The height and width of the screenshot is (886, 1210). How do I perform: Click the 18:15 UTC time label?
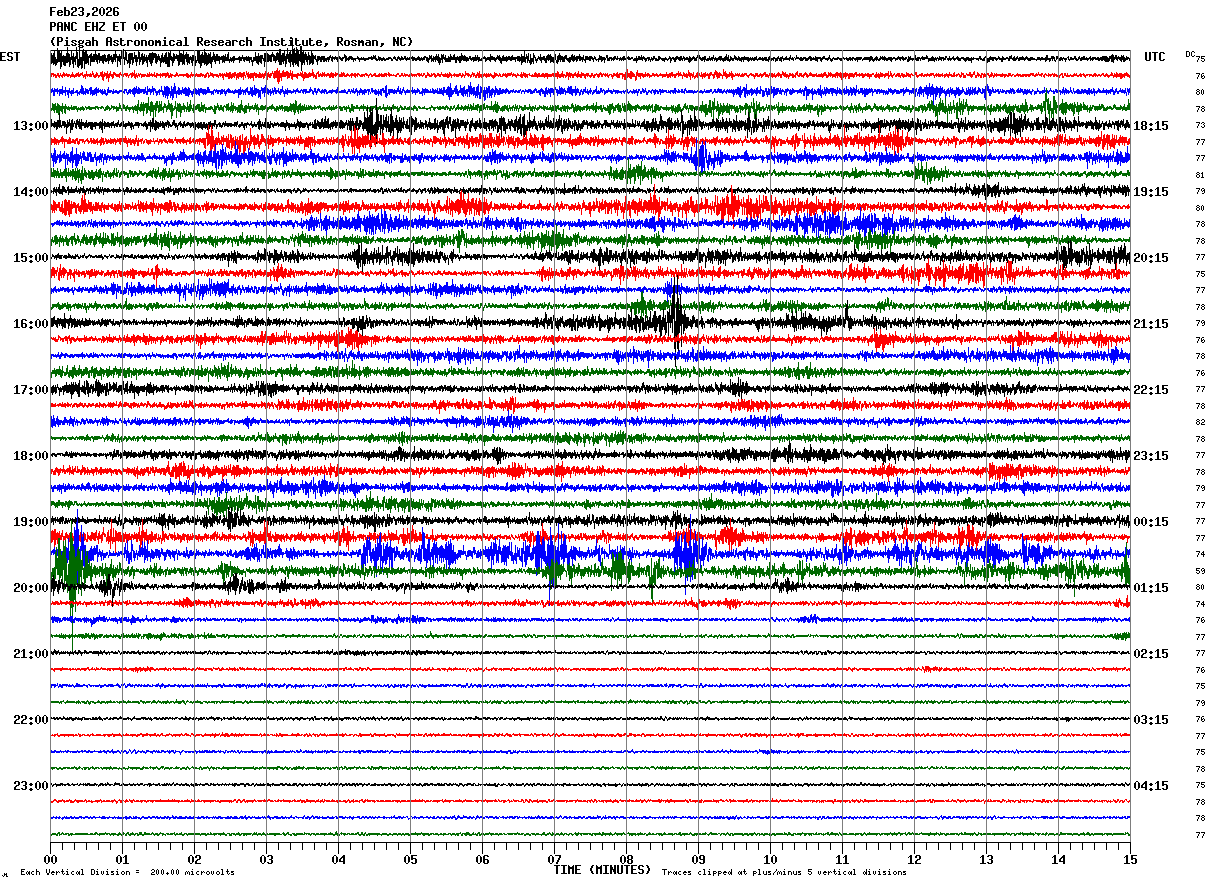1151,126
